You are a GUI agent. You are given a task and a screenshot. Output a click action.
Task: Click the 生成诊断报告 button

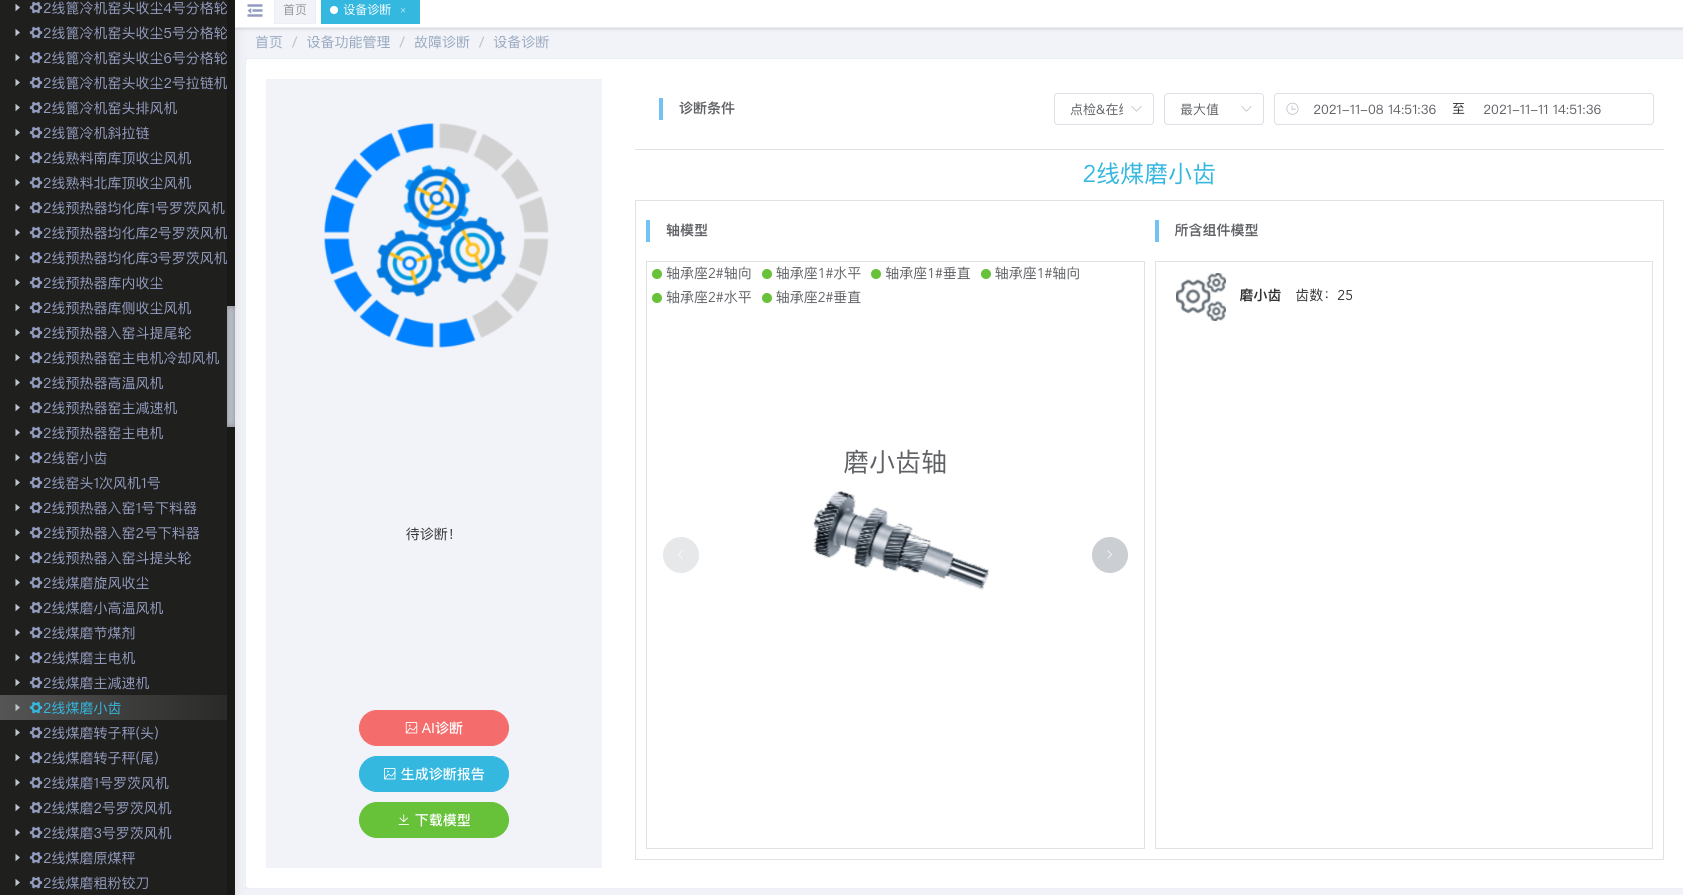click(x=434, y=774)
